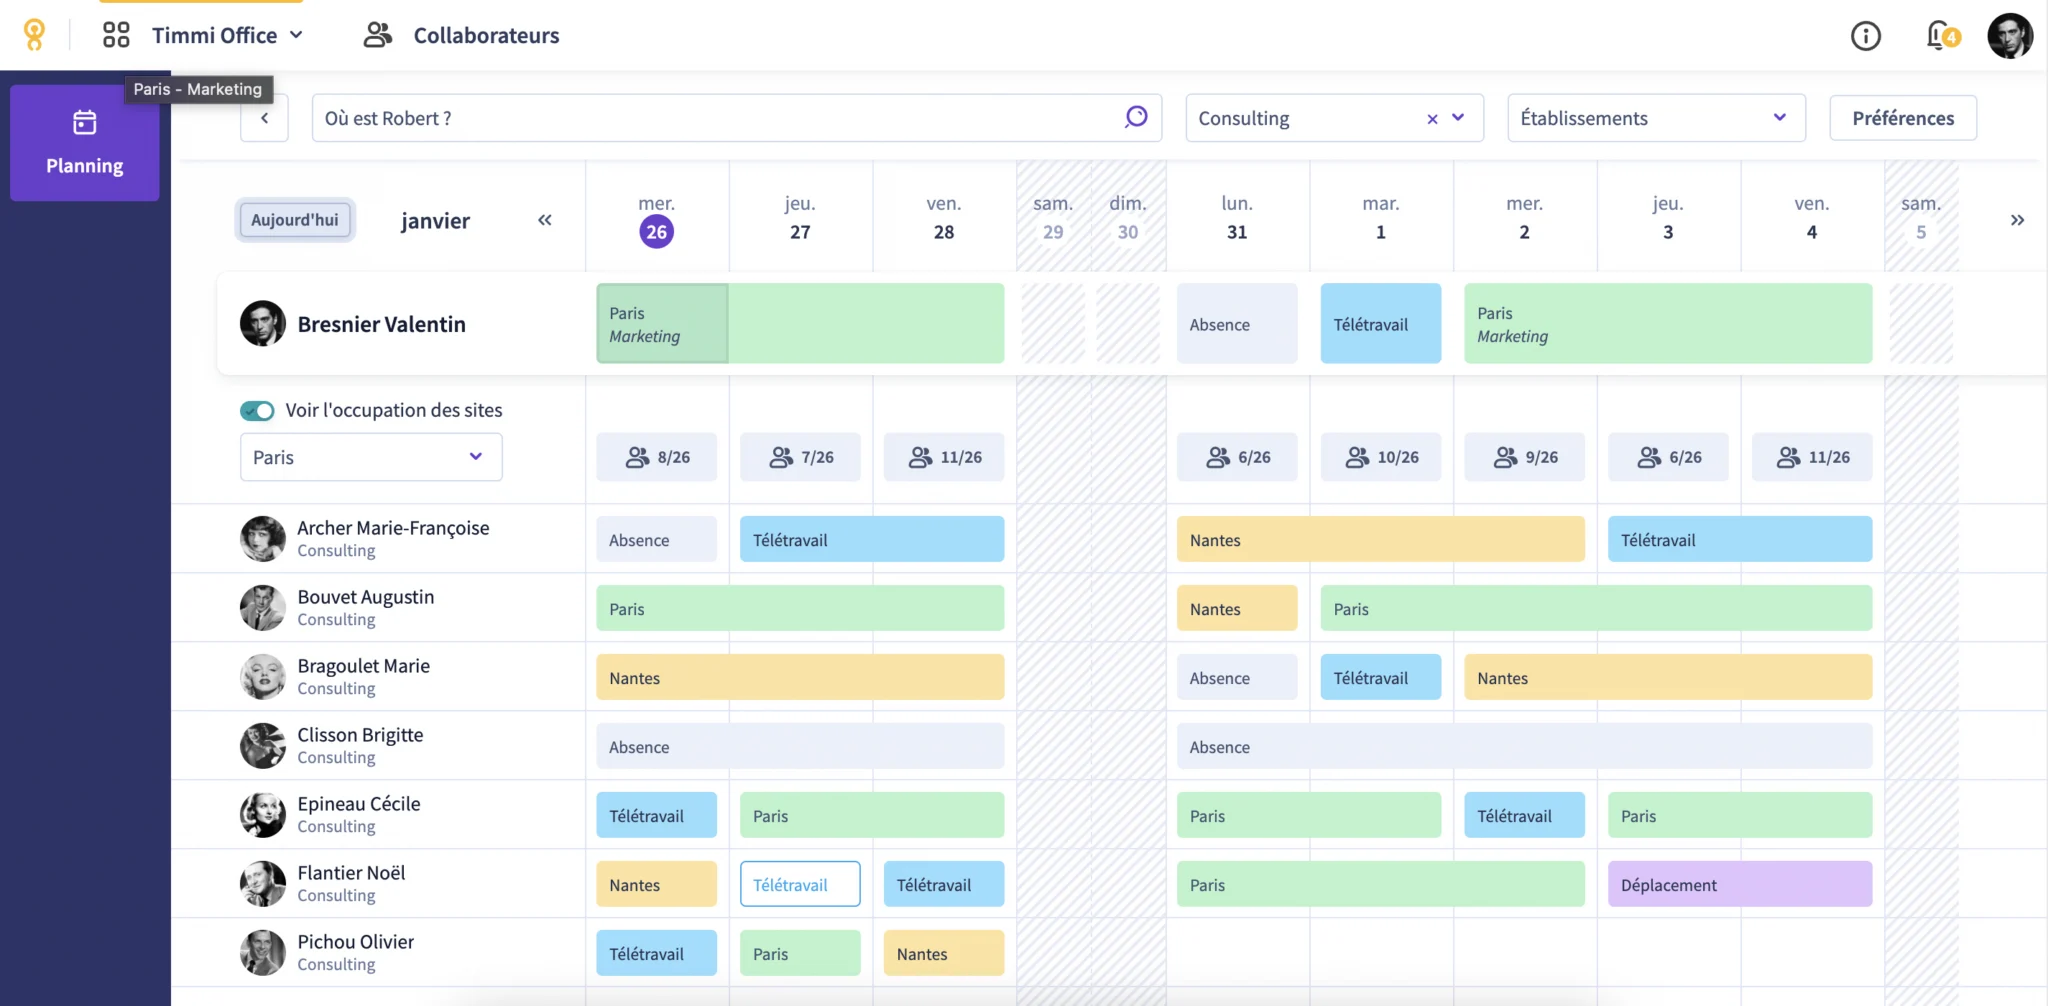The height and width of the screenshot is (1006, 2048).
Task: Click the Où est Robert search field
Action: [x=715, y=118]
